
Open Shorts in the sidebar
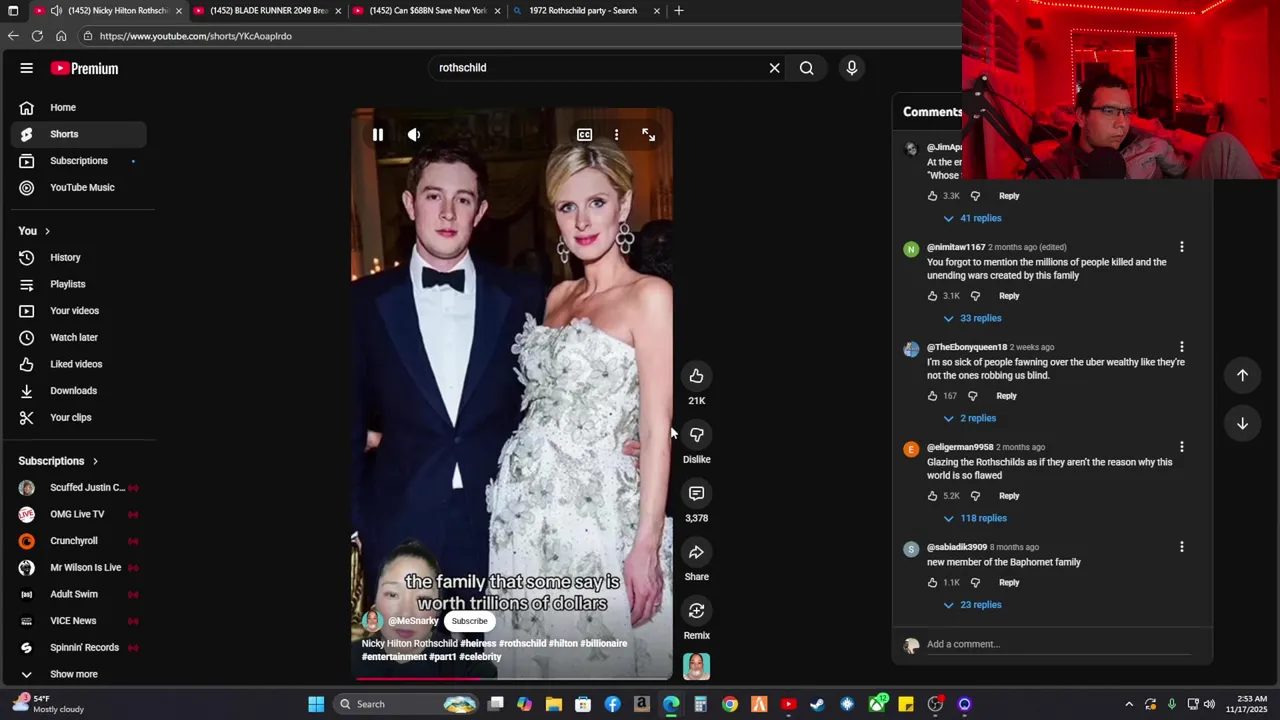tap(78, 134)
